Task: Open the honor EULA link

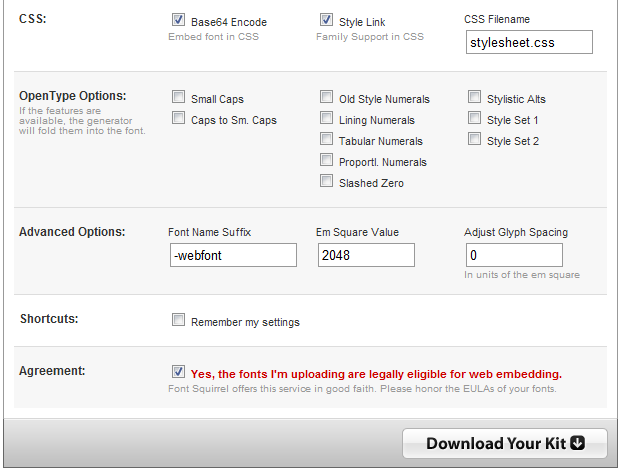Action: point(429,389)
